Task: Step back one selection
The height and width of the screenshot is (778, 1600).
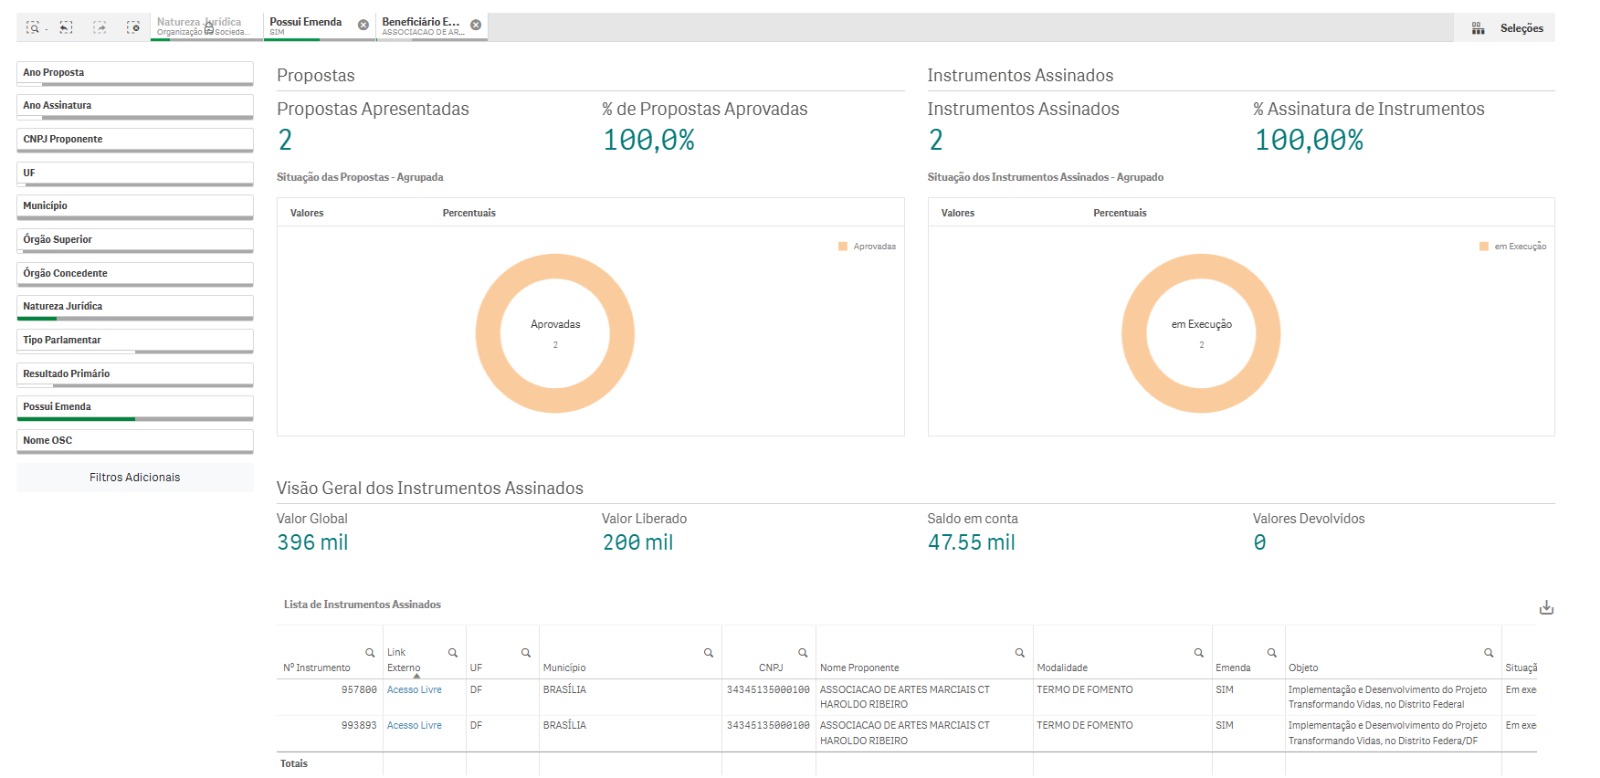Action: tap(66, 28)
